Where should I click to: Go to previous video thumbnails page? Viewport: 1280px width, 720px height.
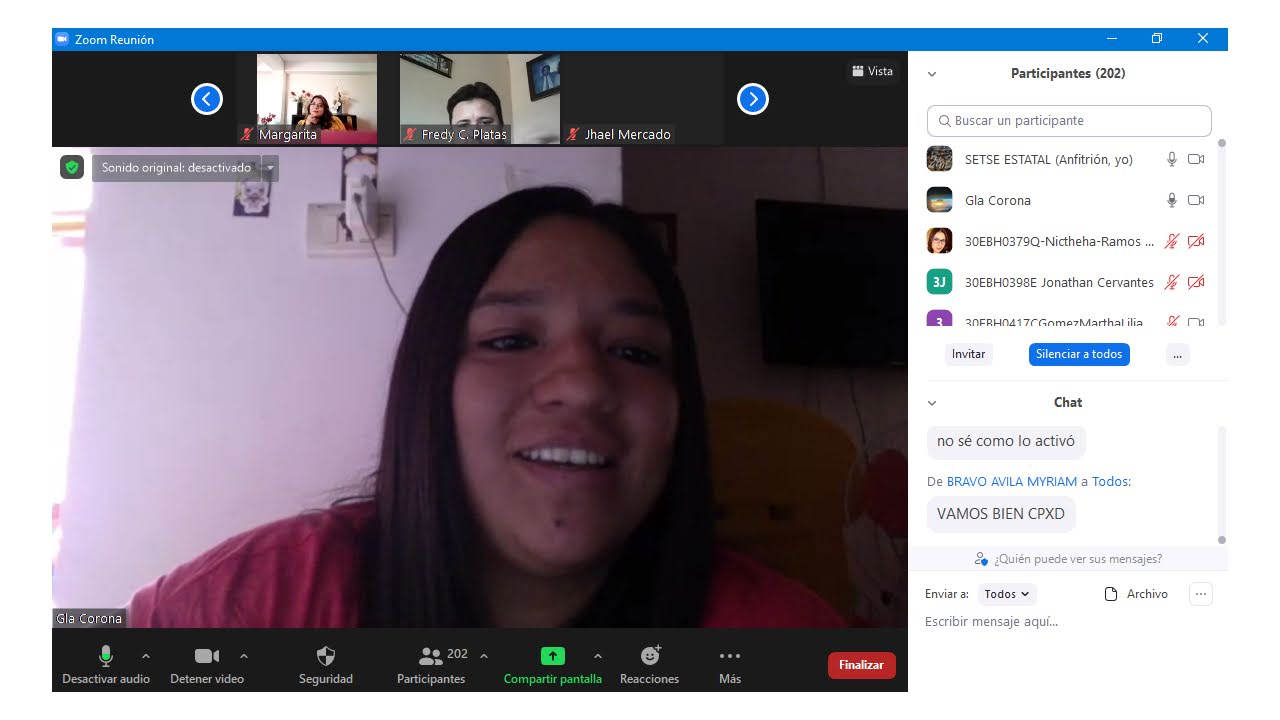tap(207, 99)
